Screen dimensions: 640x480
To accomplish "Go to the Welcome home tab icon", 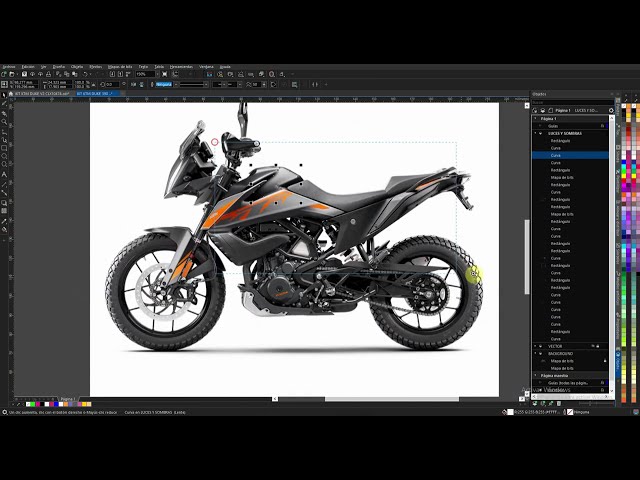I will pos(11,93).
